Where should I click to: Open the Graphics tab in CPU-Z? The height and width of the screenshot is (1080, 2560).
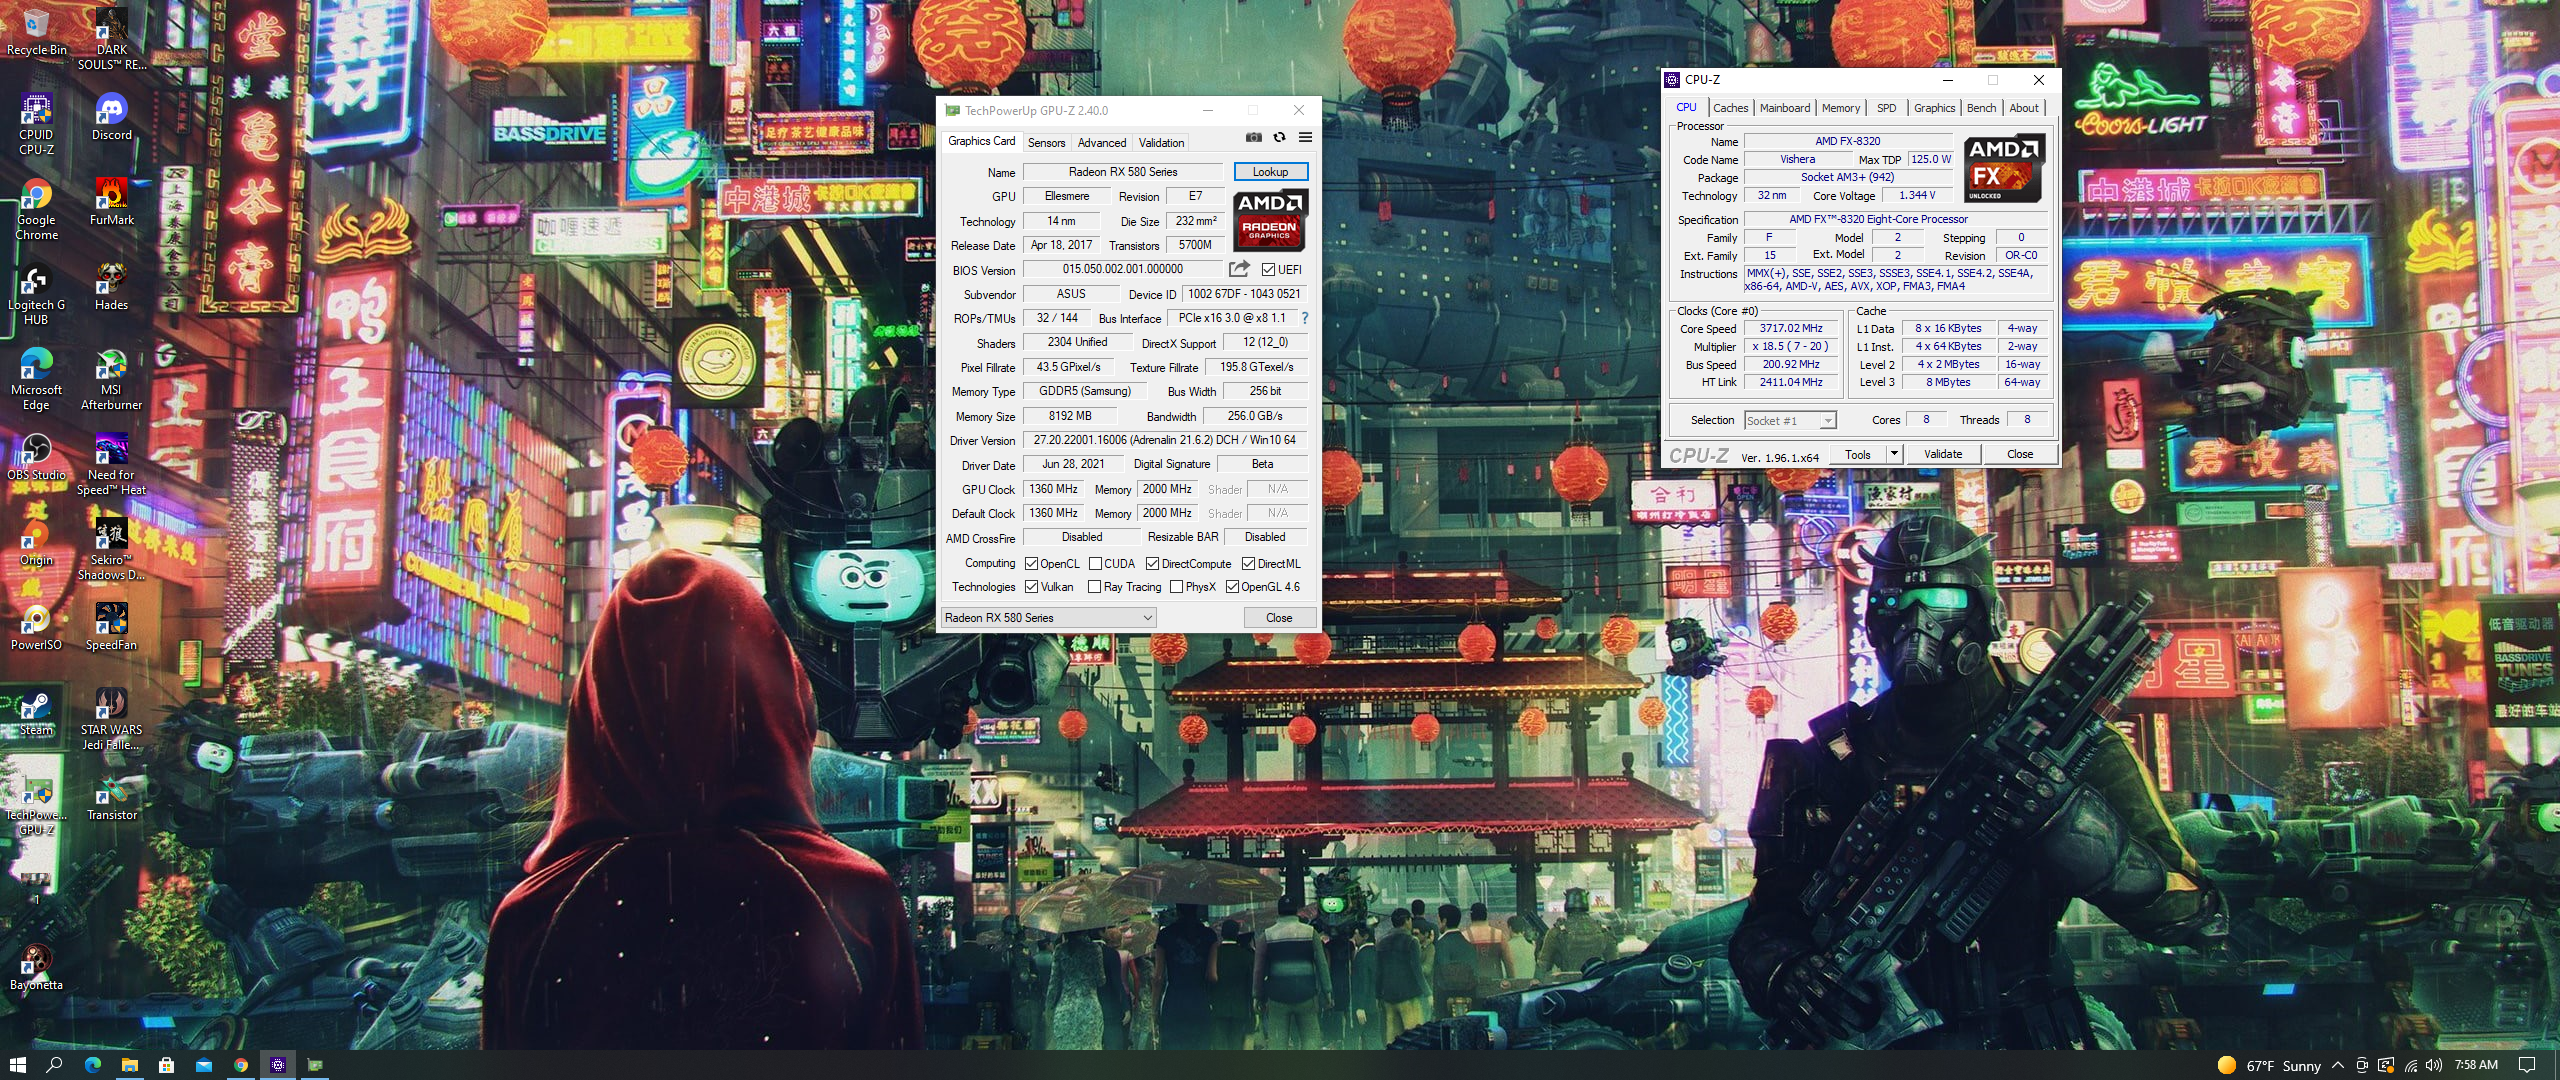[x=1934, y=108]
